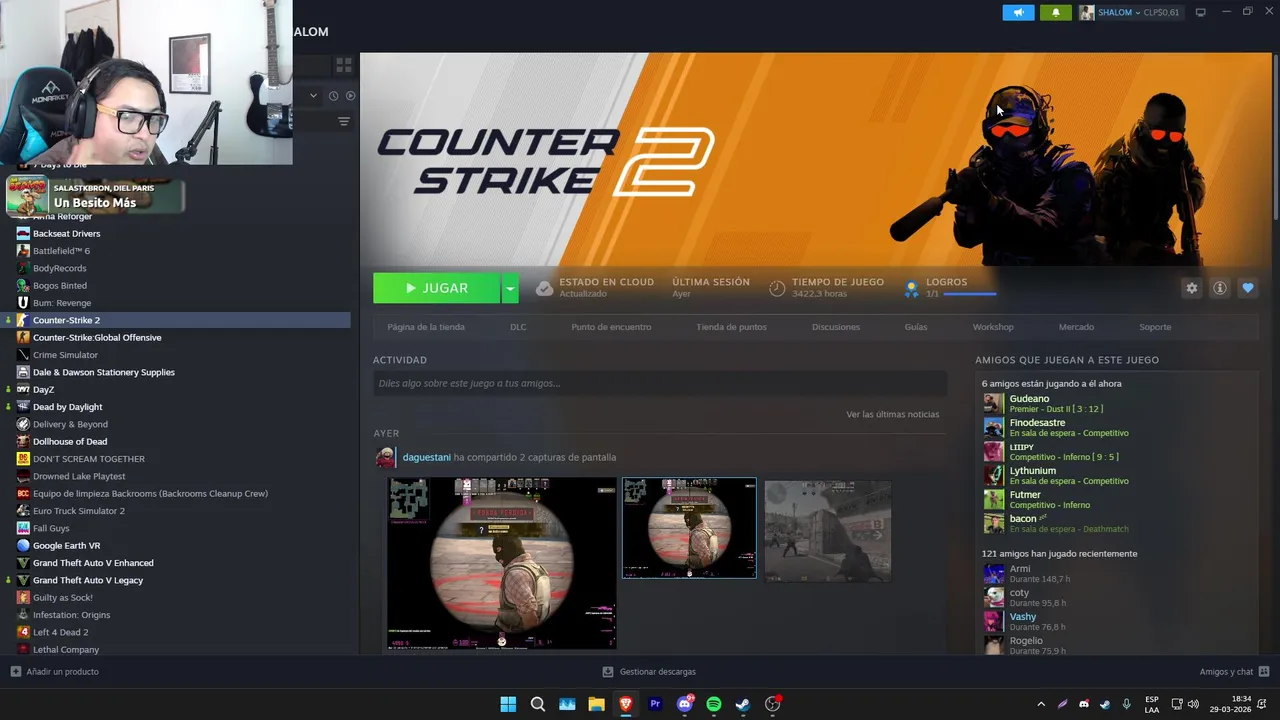Image resolution: width=1280 pixels, height=720 pixels.
Task: Open the faded third screenshot thumbnail
Action: [x=827, y=530]
